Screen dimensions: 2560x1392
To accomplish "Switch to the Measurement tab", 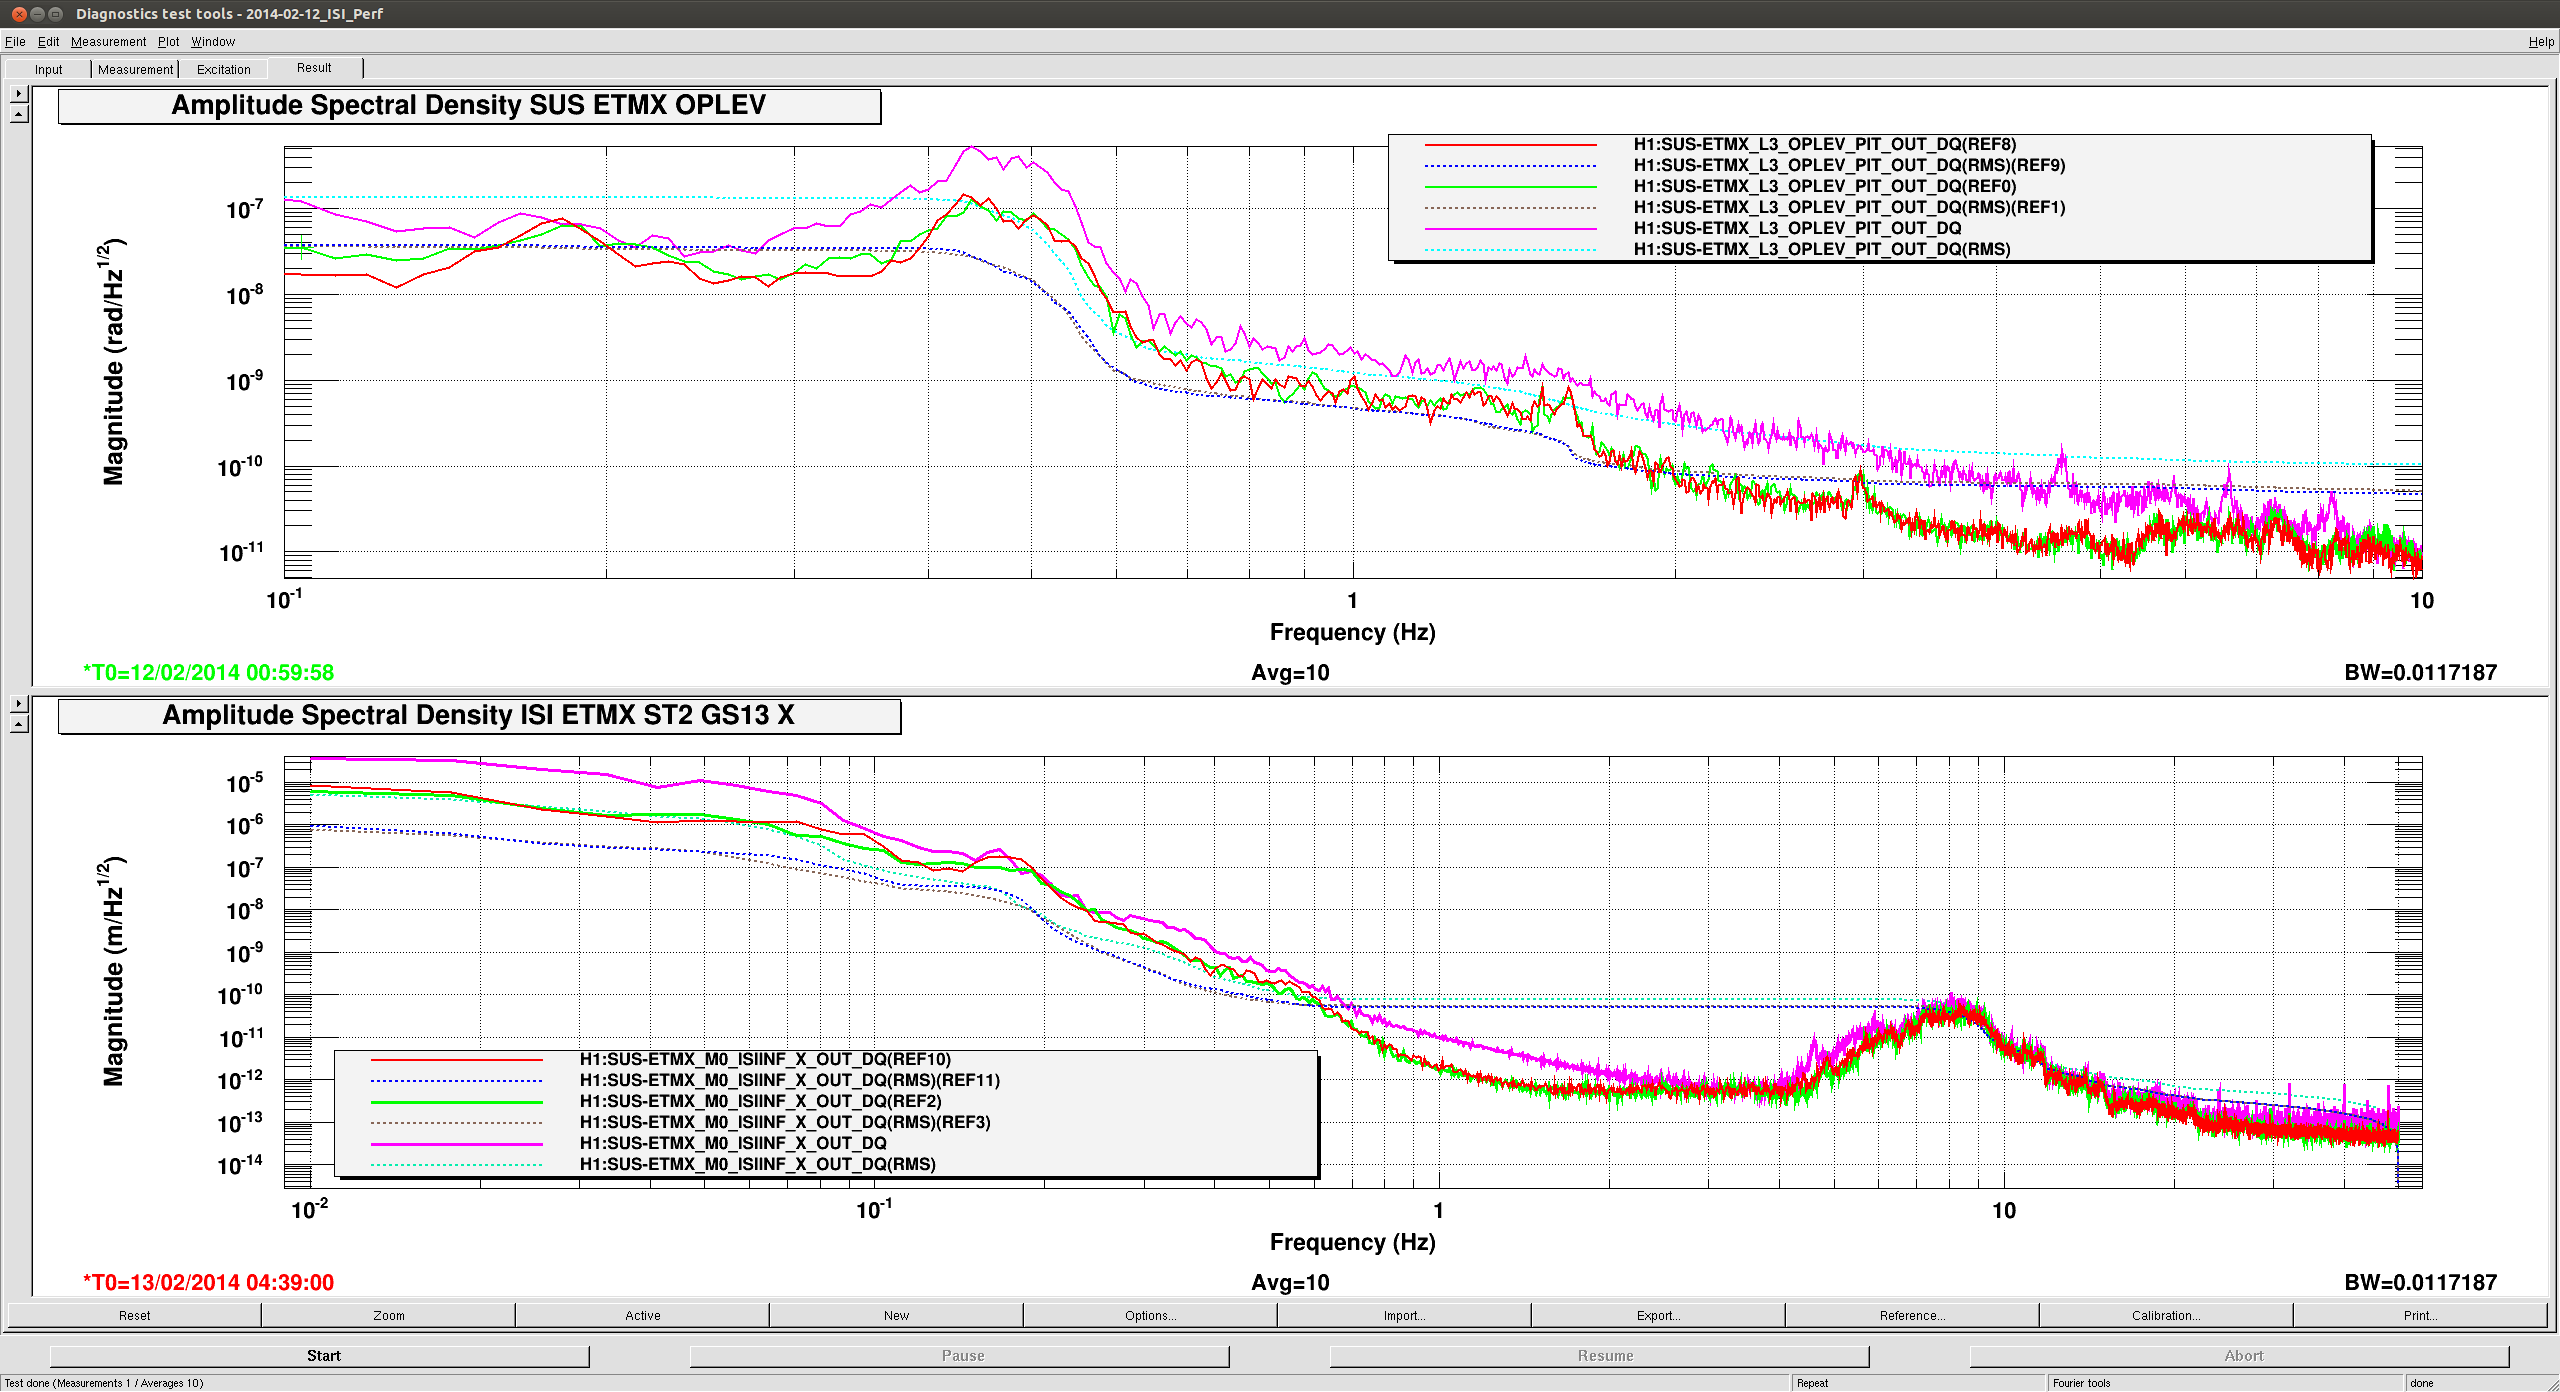I will point(135,69).
